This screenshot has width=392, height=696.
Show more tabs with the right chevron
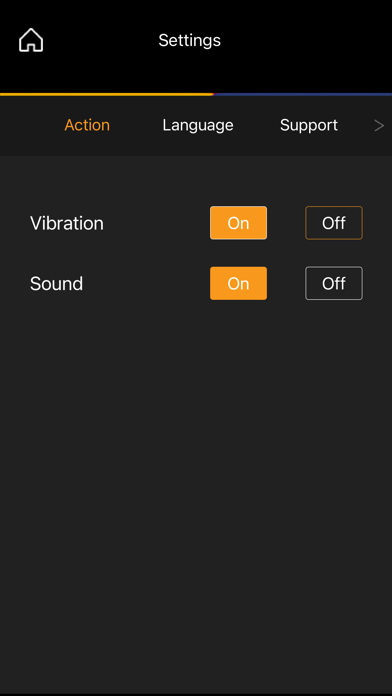(379, 126)
